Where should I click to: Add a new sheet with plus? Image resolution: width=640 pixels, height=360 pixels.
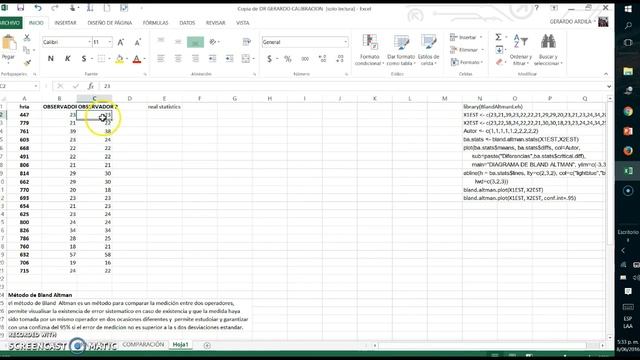coord(207,345)
